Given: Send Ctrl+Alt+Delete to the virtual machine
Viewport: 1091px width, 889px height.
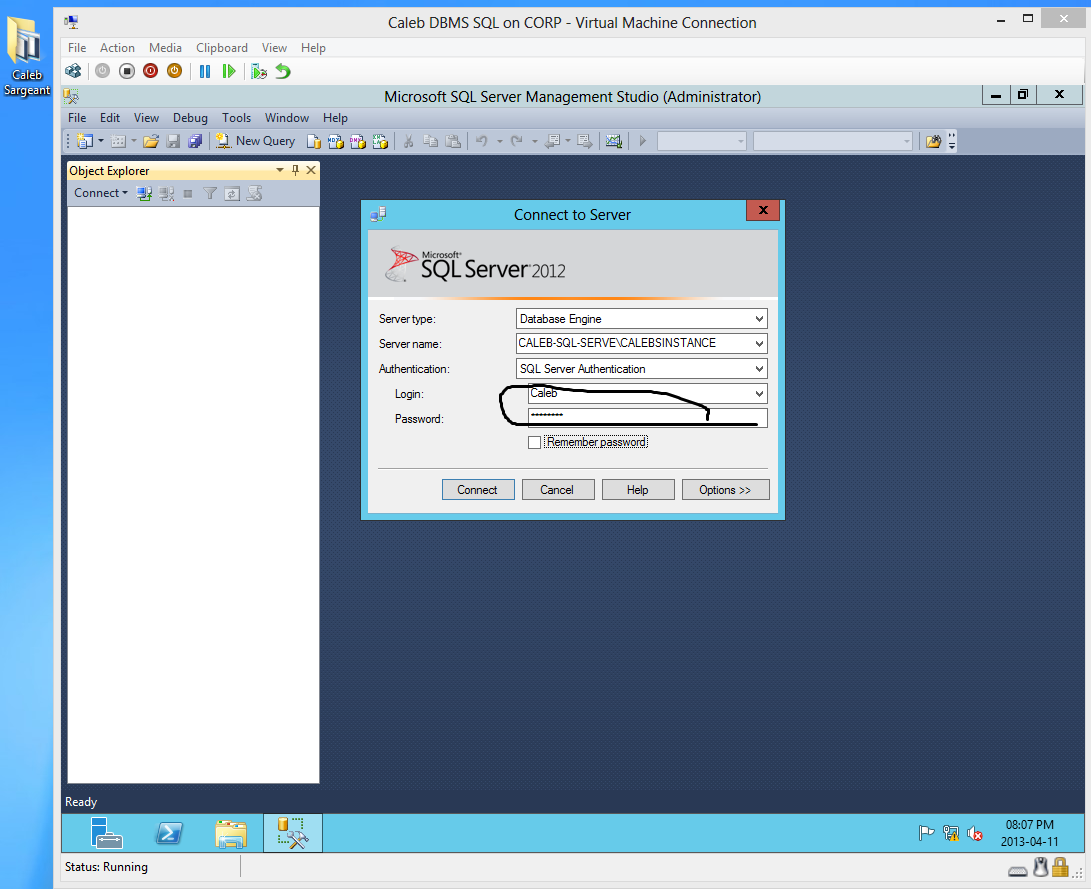Looking at the screenshot, I should [x=73, y=71].
